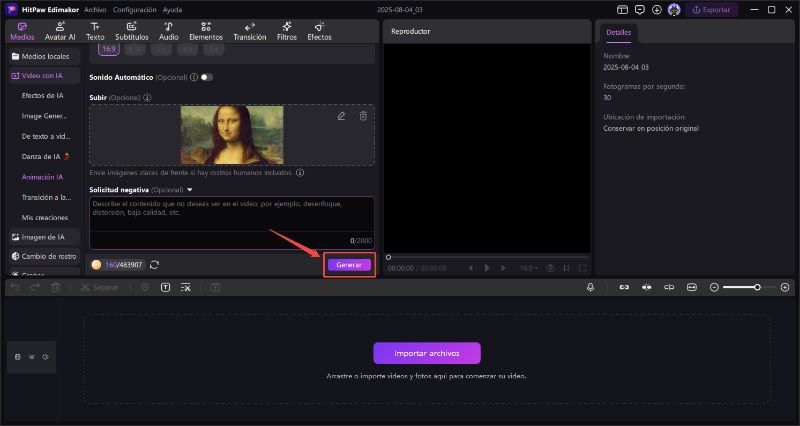Toggle the track lock icon

click(17, 357)
